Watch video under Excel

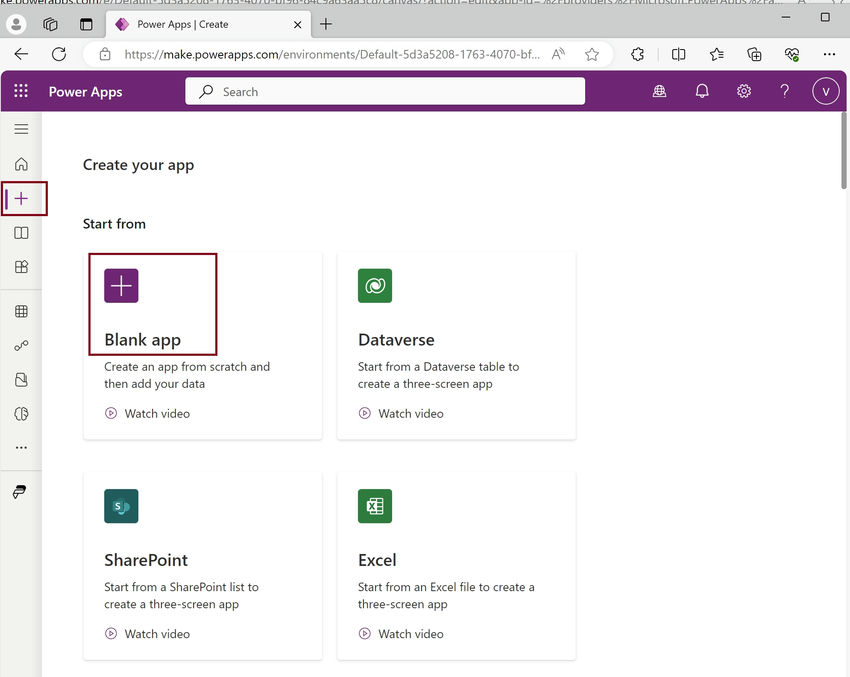pyautogui.click(x=401, y=634)
